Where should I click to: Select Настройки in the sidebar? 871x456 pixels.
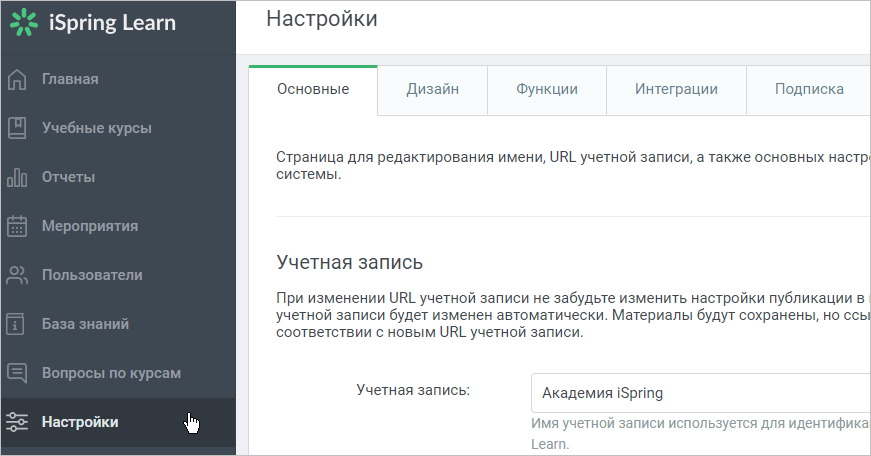point(118,422)
